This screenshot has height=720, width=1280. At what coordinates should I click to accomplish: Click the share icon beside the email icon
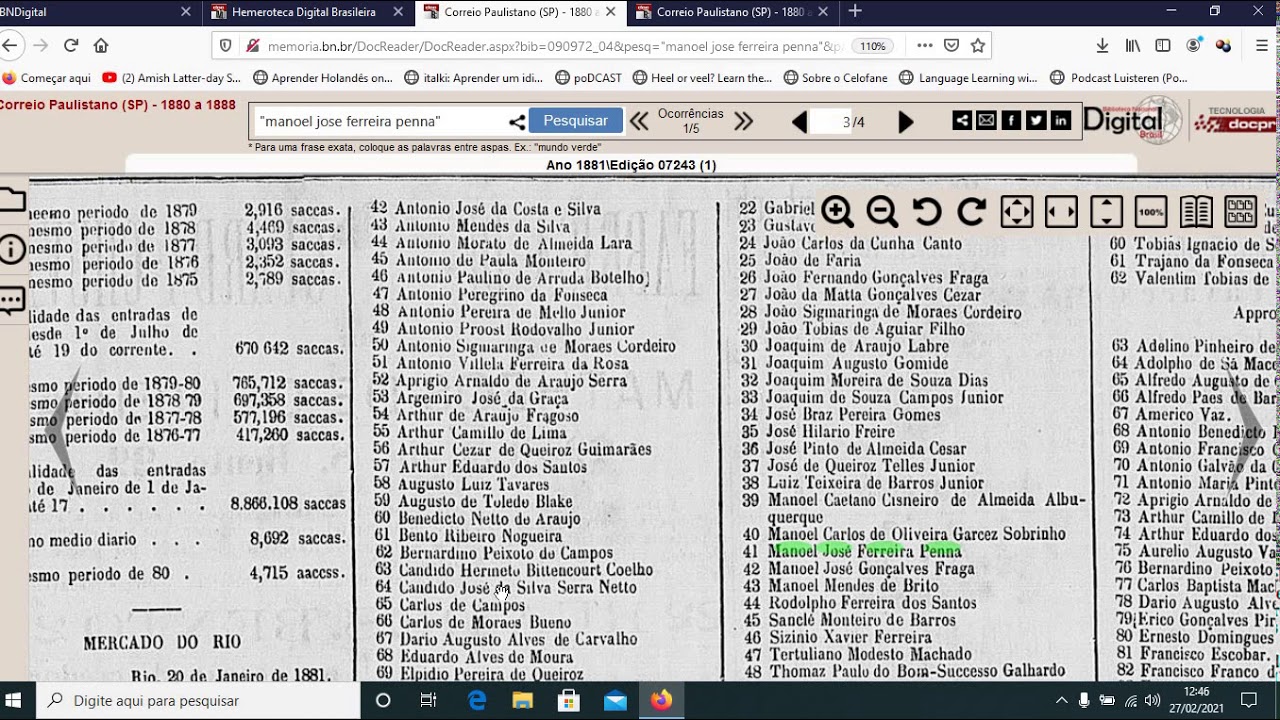tap(961, 121)
